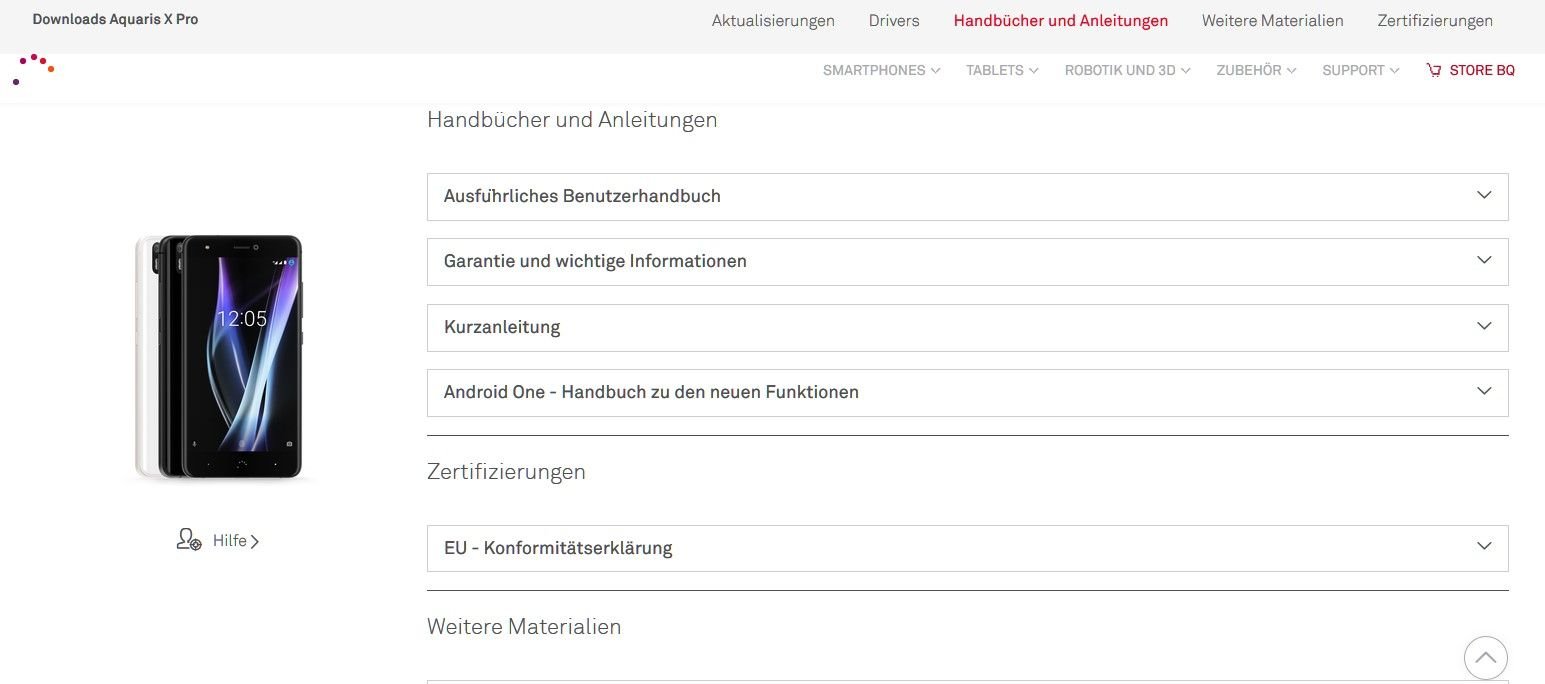Click the arrow next to Hilfe
This screenshot has height=684, width=1545.
pos(255,541)
